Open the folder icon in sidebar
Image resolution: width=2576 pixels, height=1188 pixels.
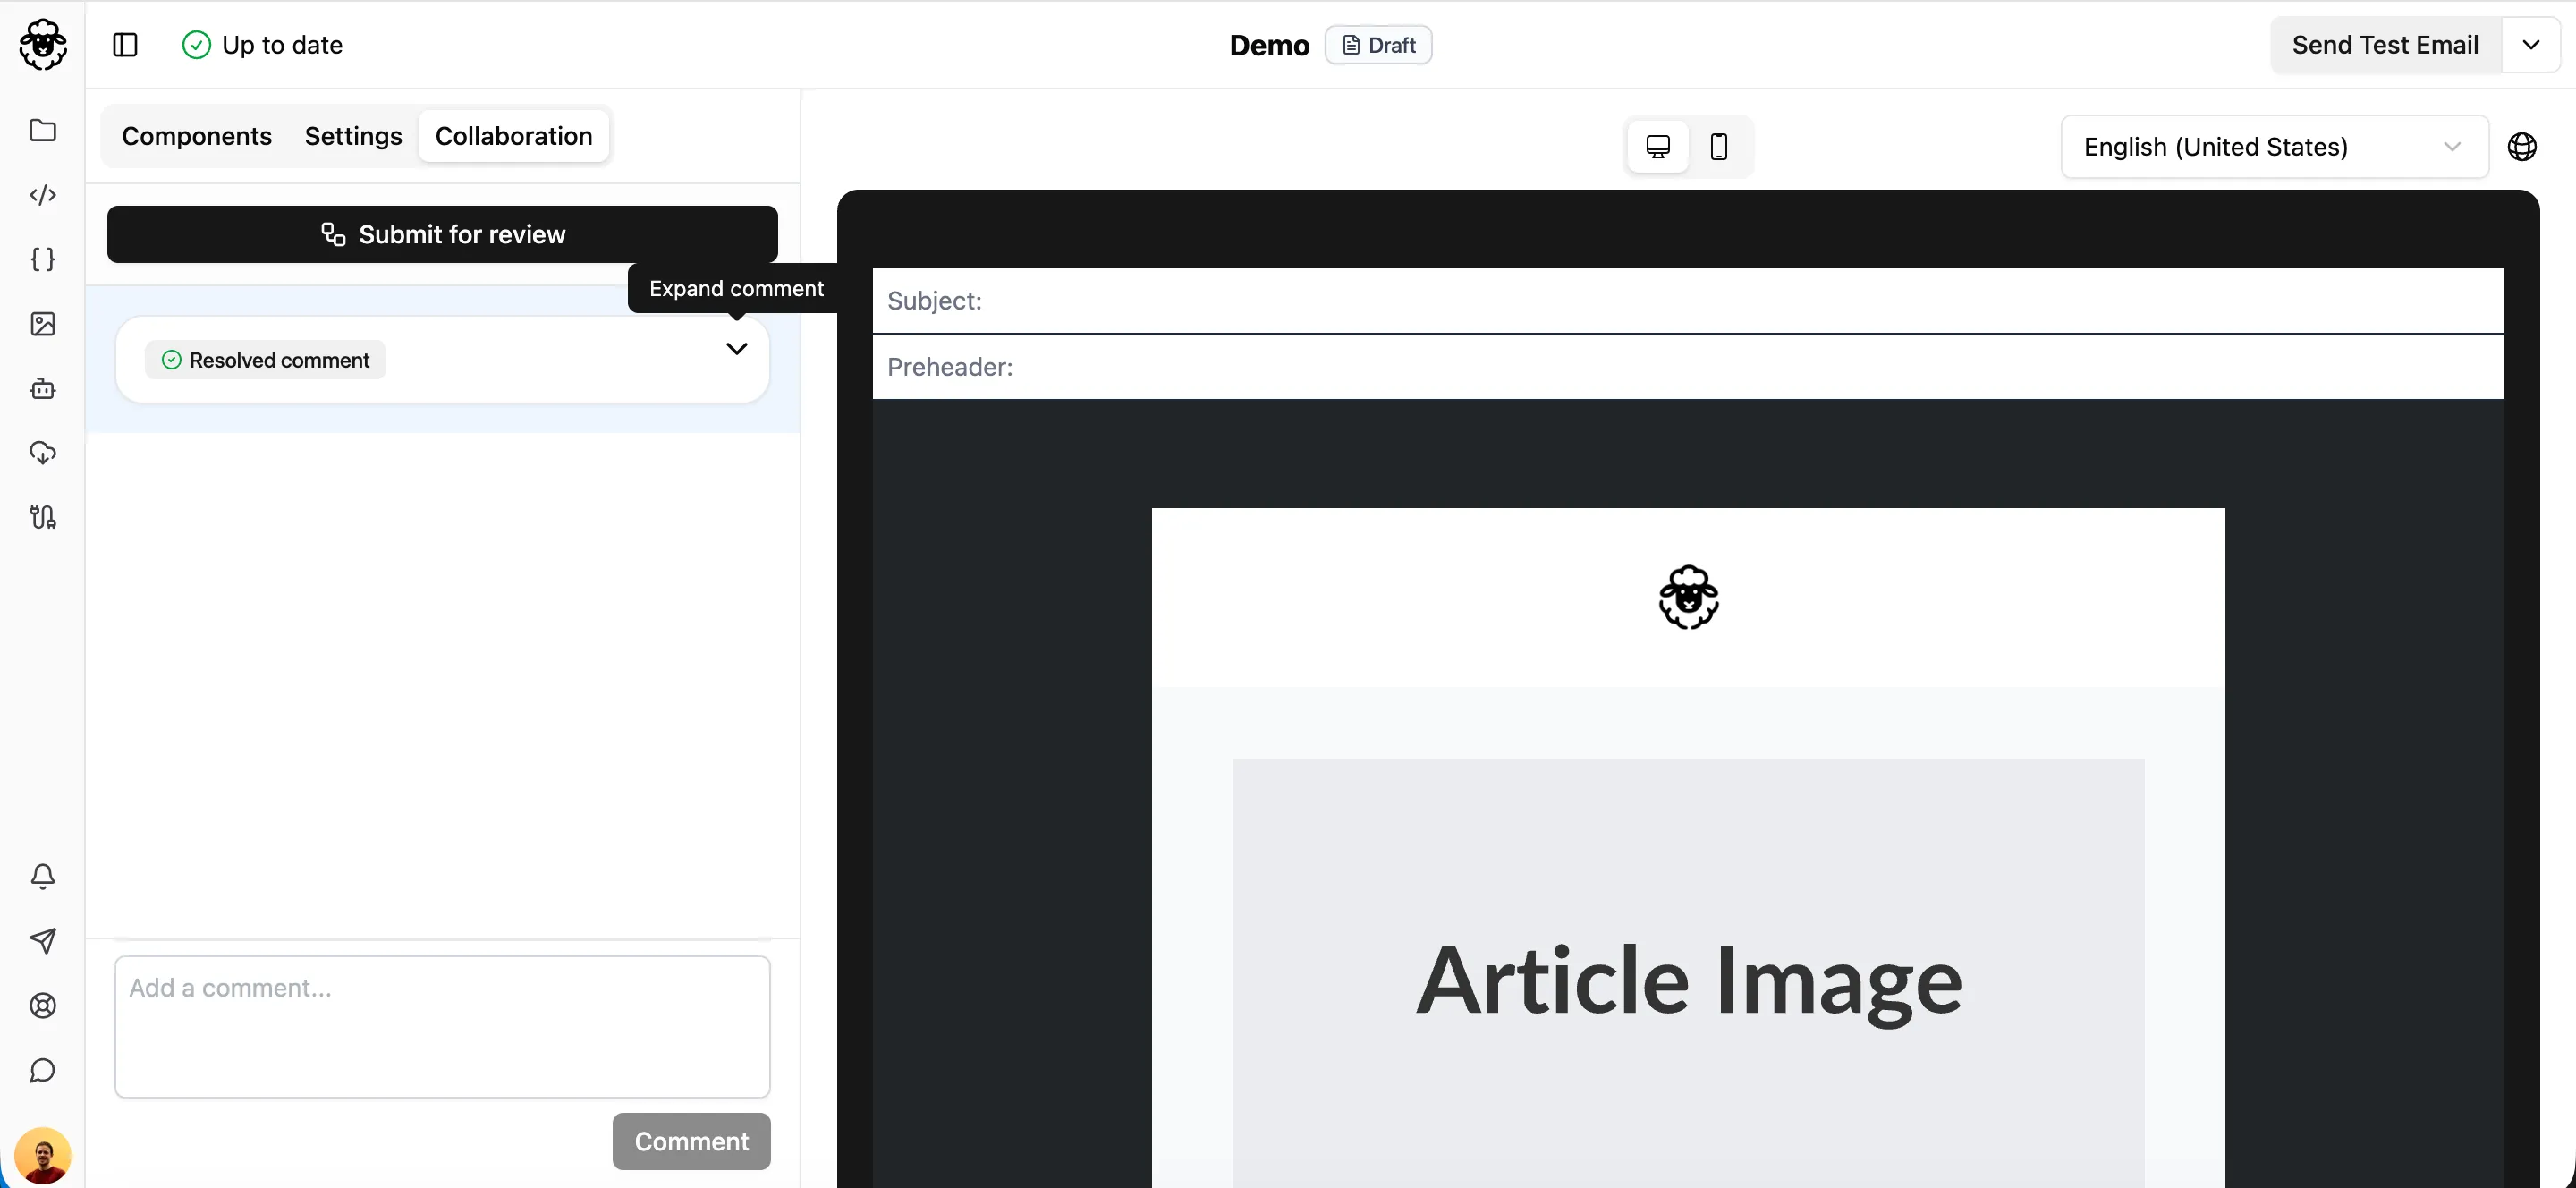pos(42,130)
